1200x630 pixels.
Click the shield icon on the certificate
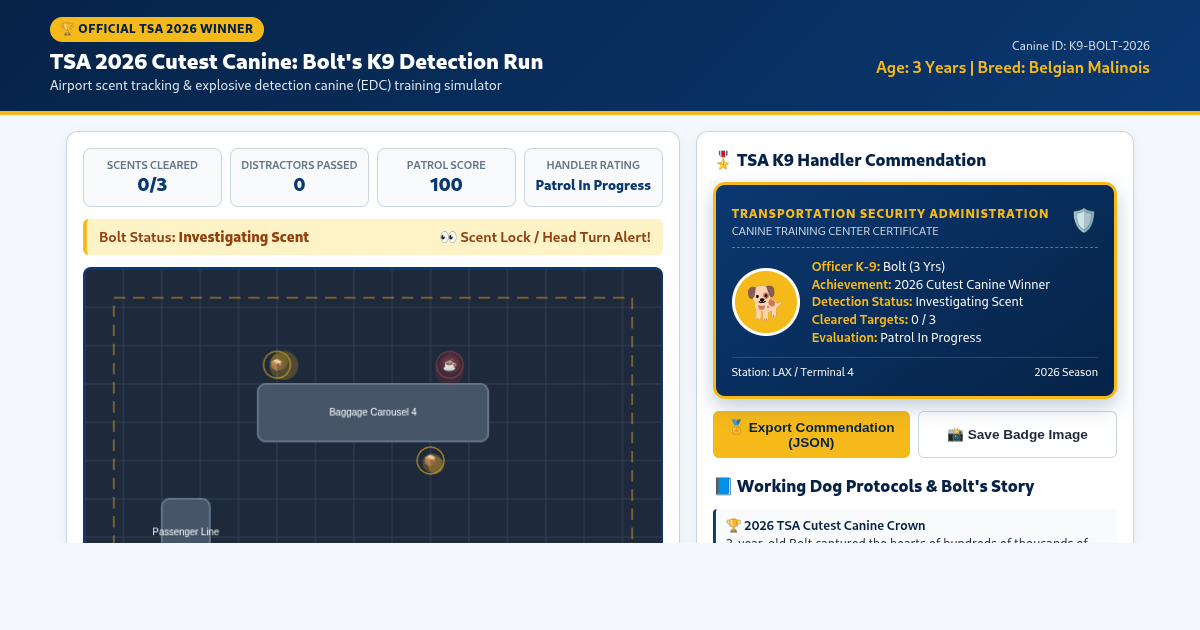[1084, 220]
